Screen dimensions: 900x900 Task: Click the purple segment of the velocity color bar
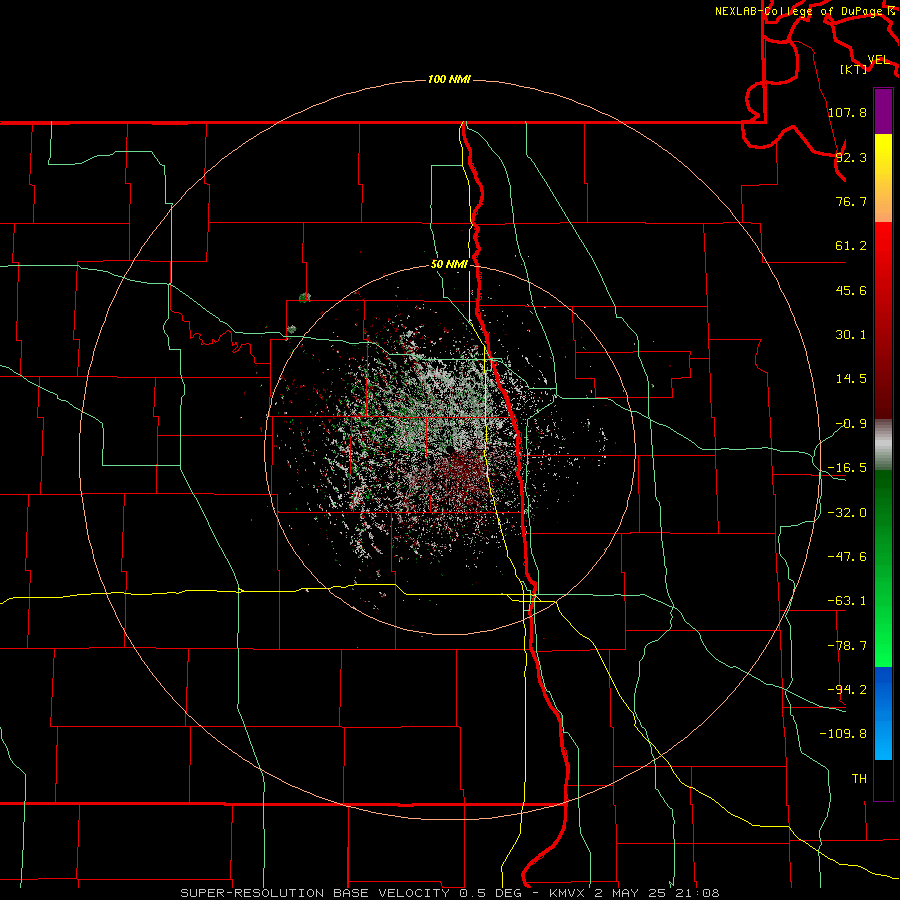click(x=883, y=111)
